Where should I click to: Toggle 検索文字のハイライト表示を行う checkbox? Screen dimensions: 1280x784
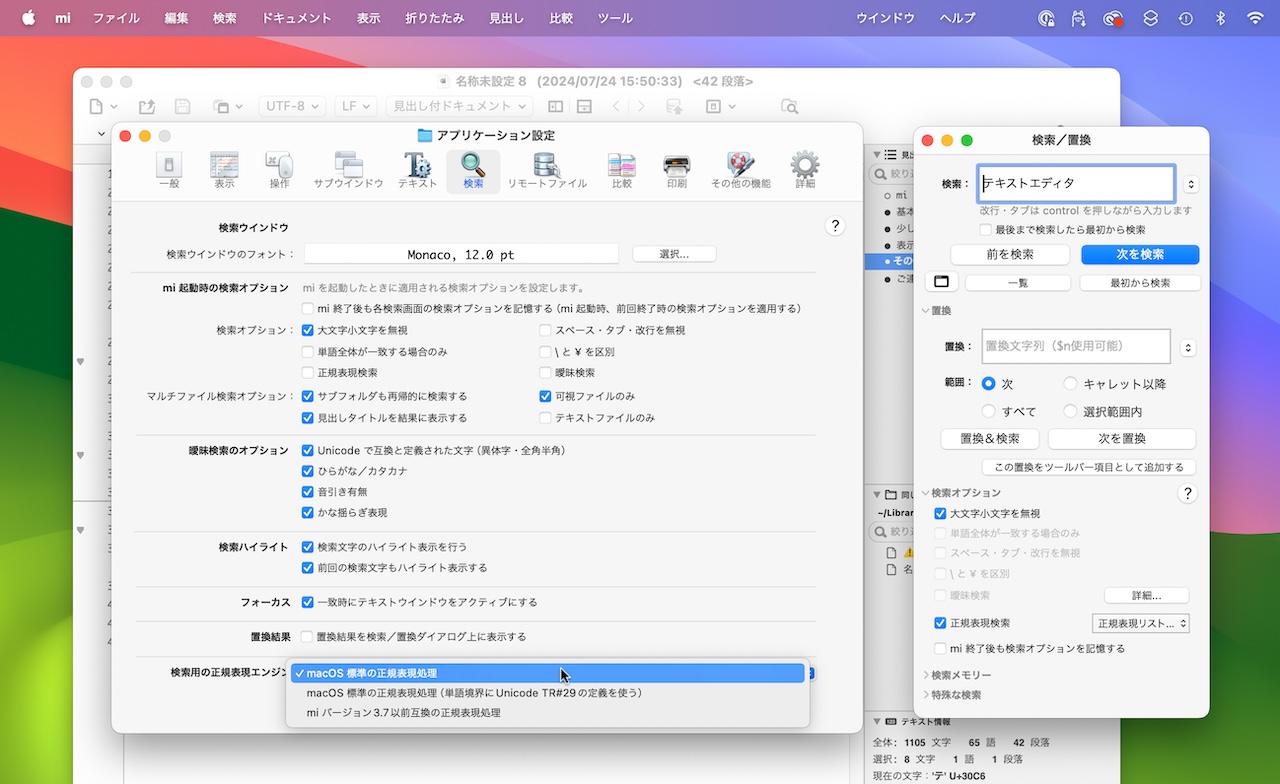308,547
